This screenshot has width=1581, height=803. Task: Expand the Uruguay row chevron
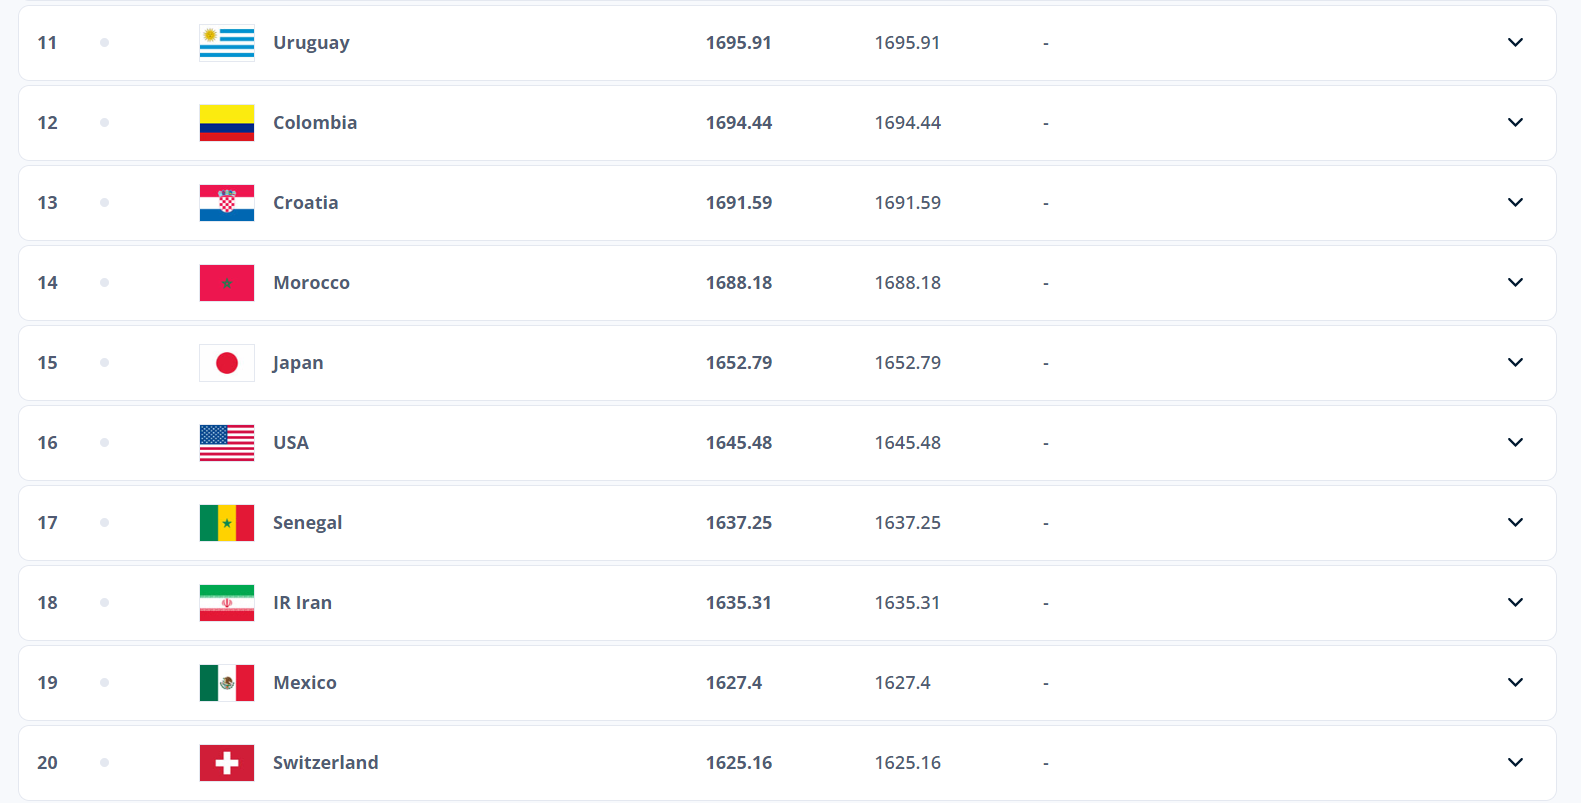1515,43
